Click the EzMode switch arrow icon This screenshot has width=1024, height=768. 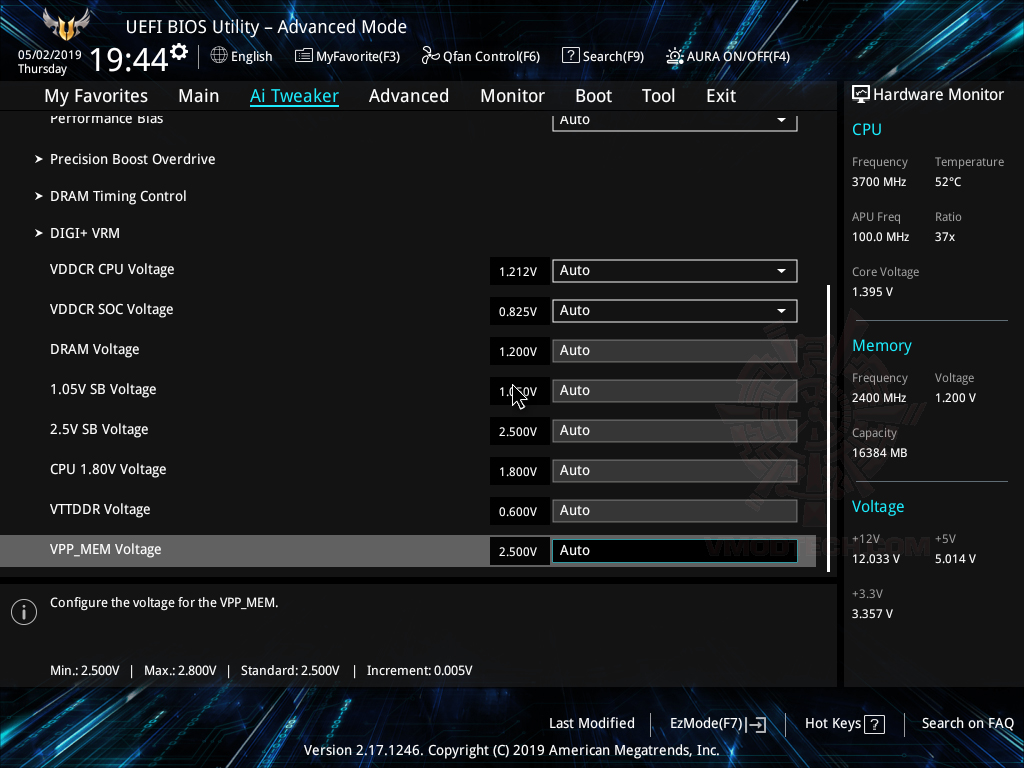coord(757,724)
